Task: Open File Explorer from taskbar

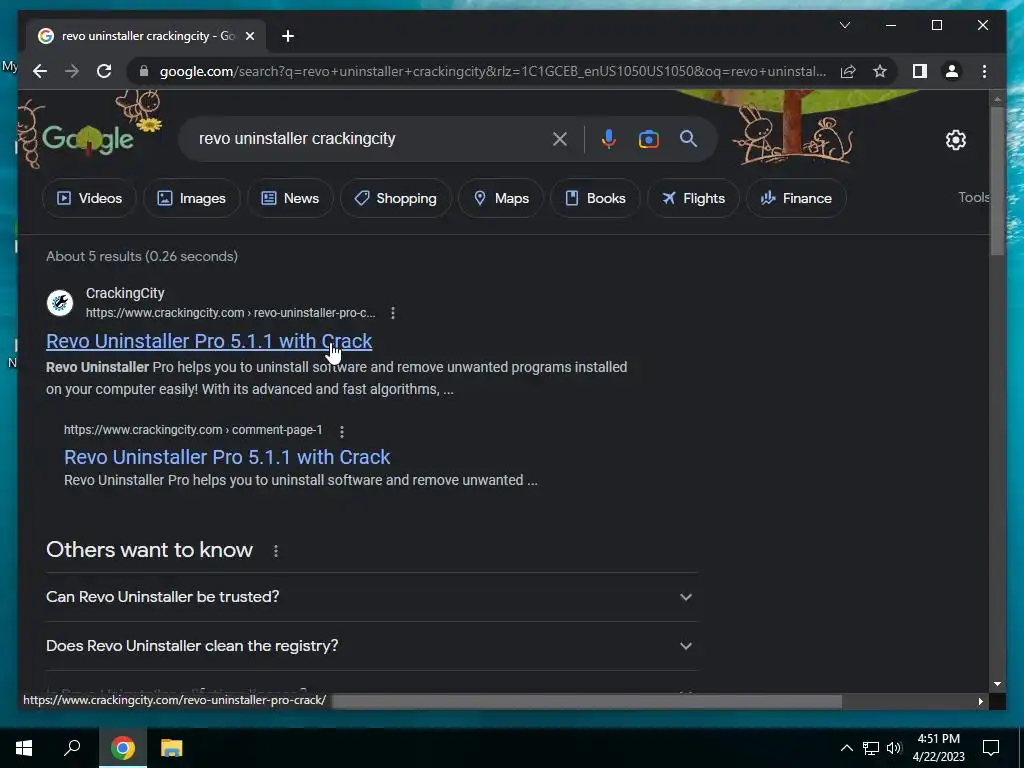Action: (172, 748)
